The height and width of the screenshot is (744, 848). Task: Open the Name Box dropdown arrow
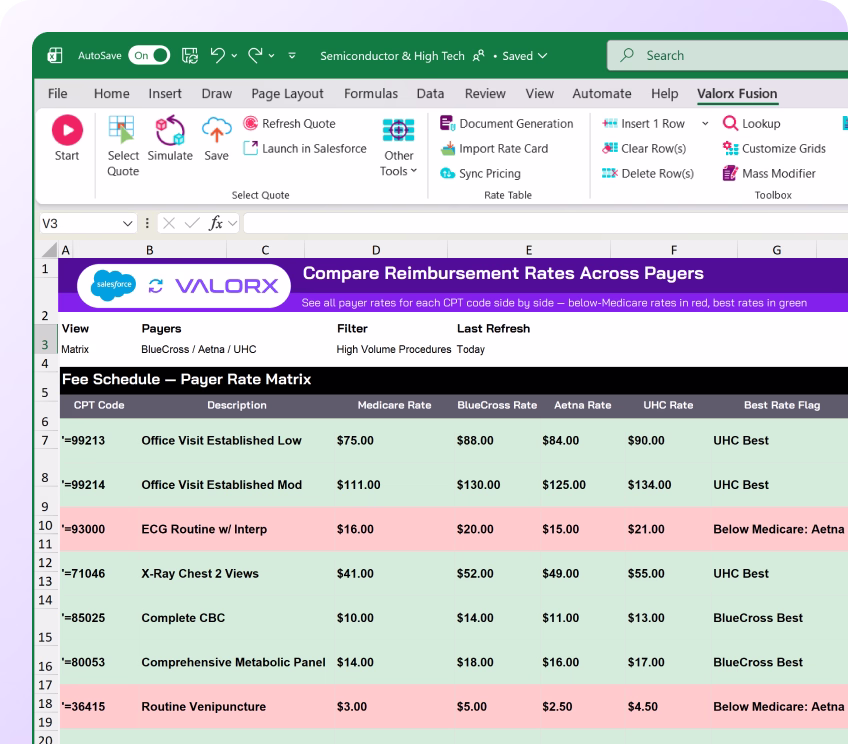128,223
